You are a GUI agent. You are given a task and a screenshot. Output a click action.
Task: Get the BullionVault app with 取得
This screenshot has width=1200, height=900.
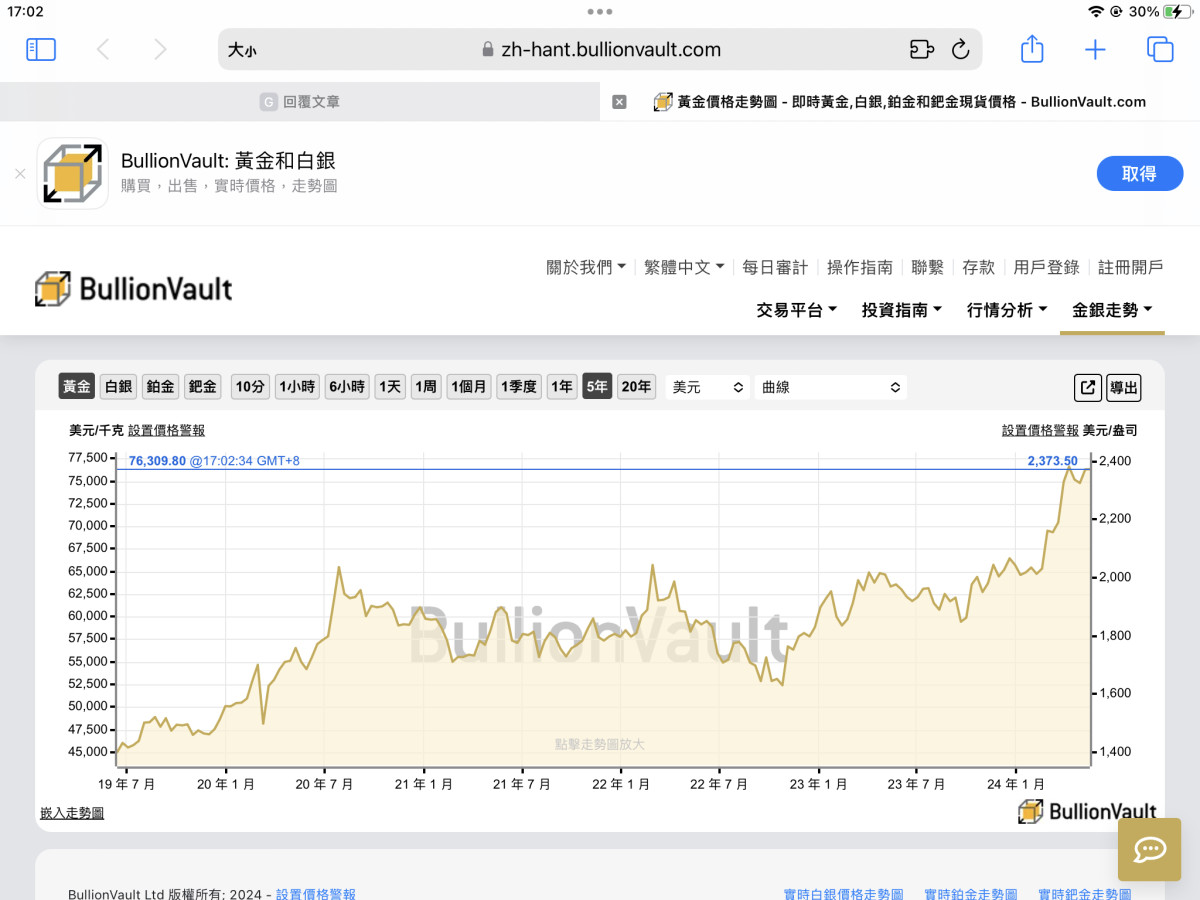1139,173
